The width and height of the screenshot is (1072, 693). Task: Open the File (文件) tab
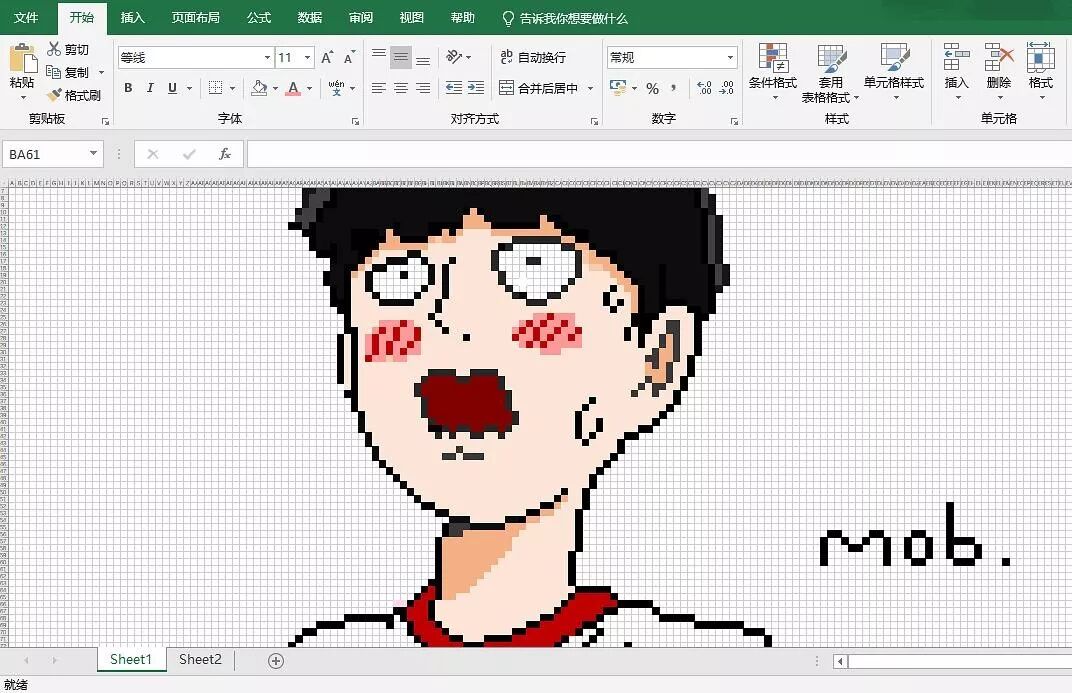[x=26, y=18]
